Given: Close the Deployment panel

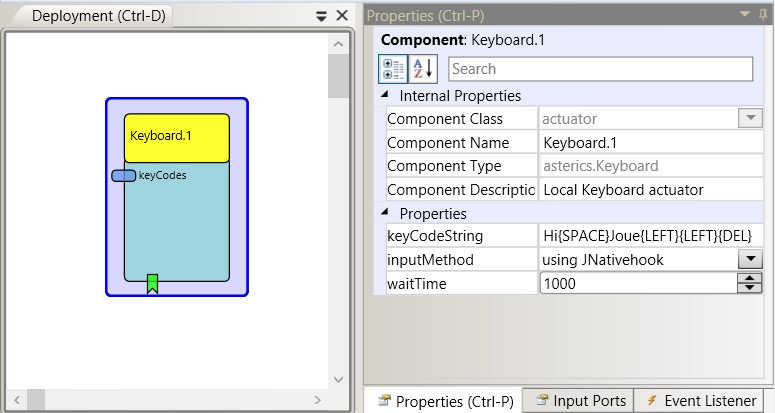Looking at the screenshot, I should [342, 16].
